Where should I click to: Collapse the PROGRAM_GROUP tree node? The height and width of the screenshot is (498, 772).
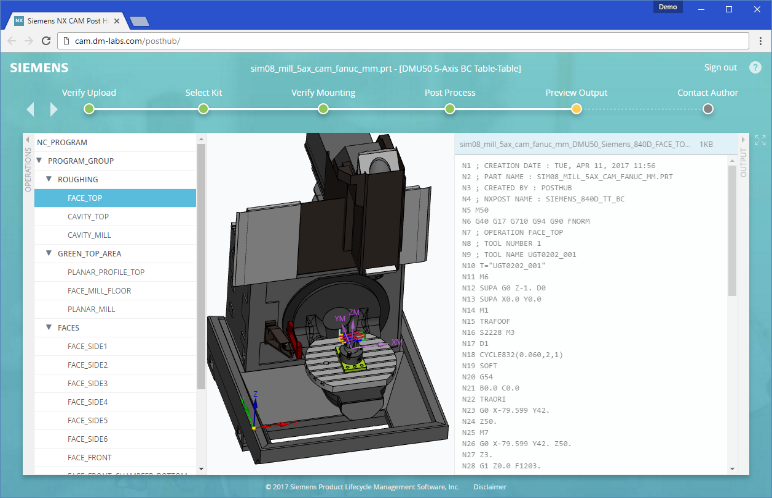click(x=39, y=161)
